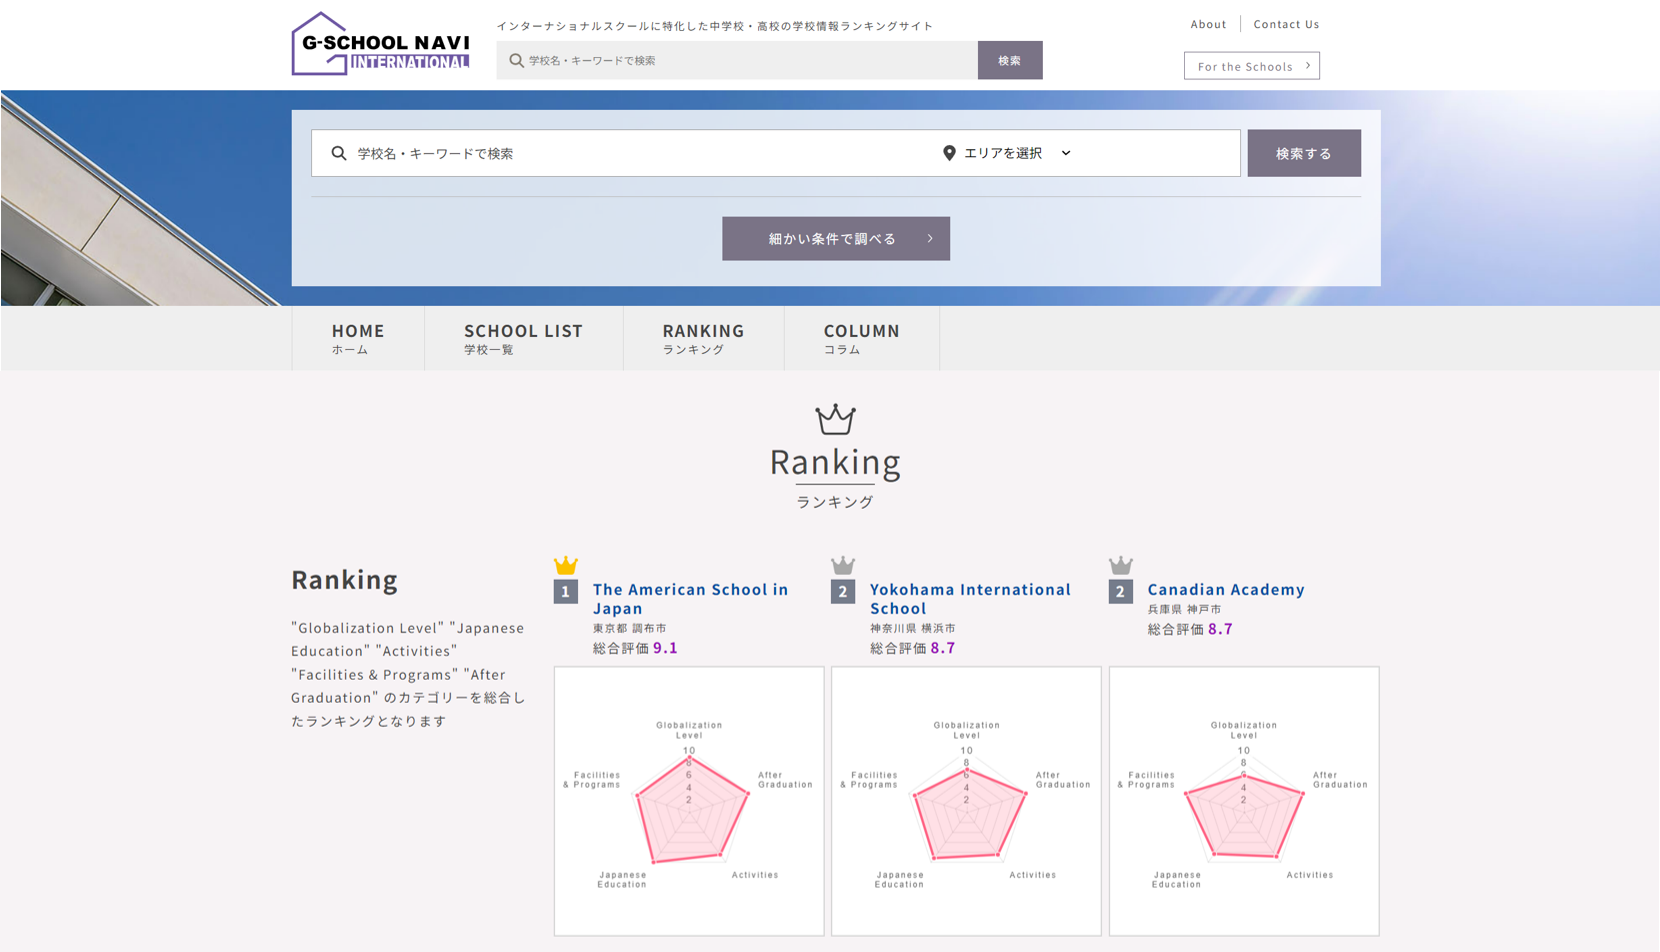Image resolution: width=1660 pixels, height=952 pixels.
Task: Open the SCHOOL LIST tab
Action: [x=523, y=338]
